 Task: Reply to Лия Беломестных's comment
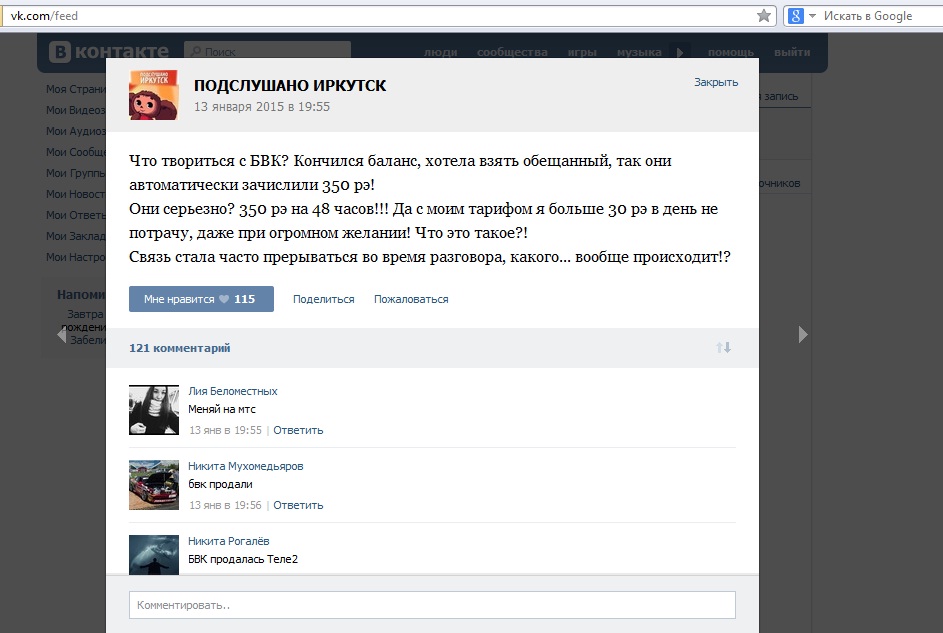point(298,430)
